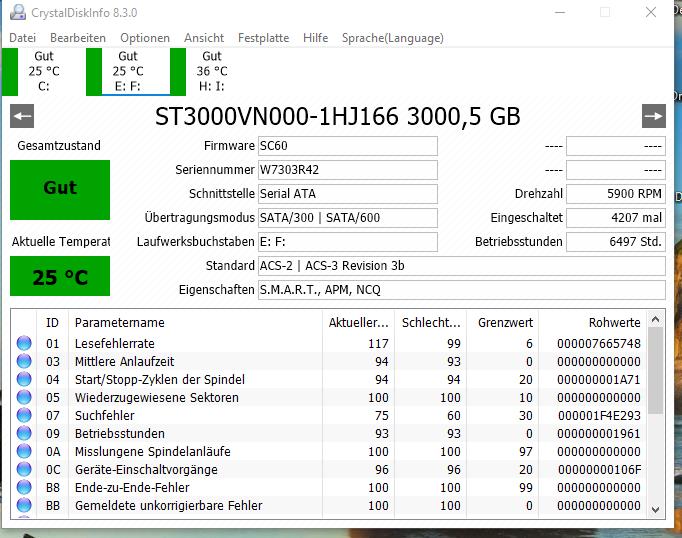Viewport: 682px width, 538px height.
Task: Click status orb for Lesefehlerrate row
Action: coord(24,343)
